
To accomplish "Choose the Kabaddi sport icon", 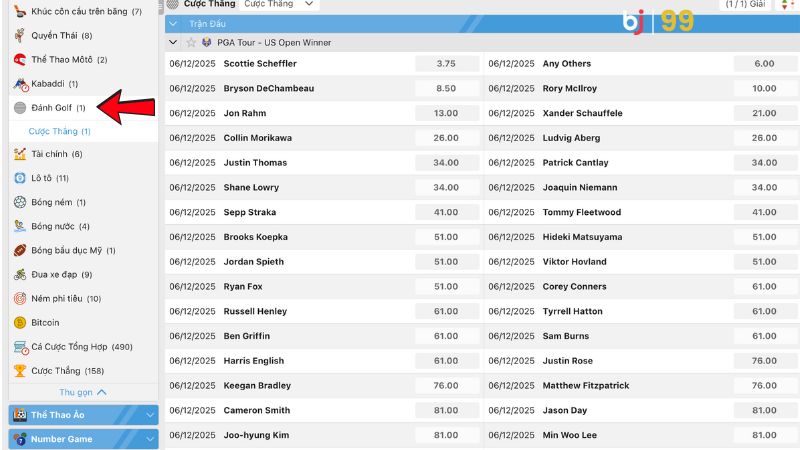I will pos(20,84).
